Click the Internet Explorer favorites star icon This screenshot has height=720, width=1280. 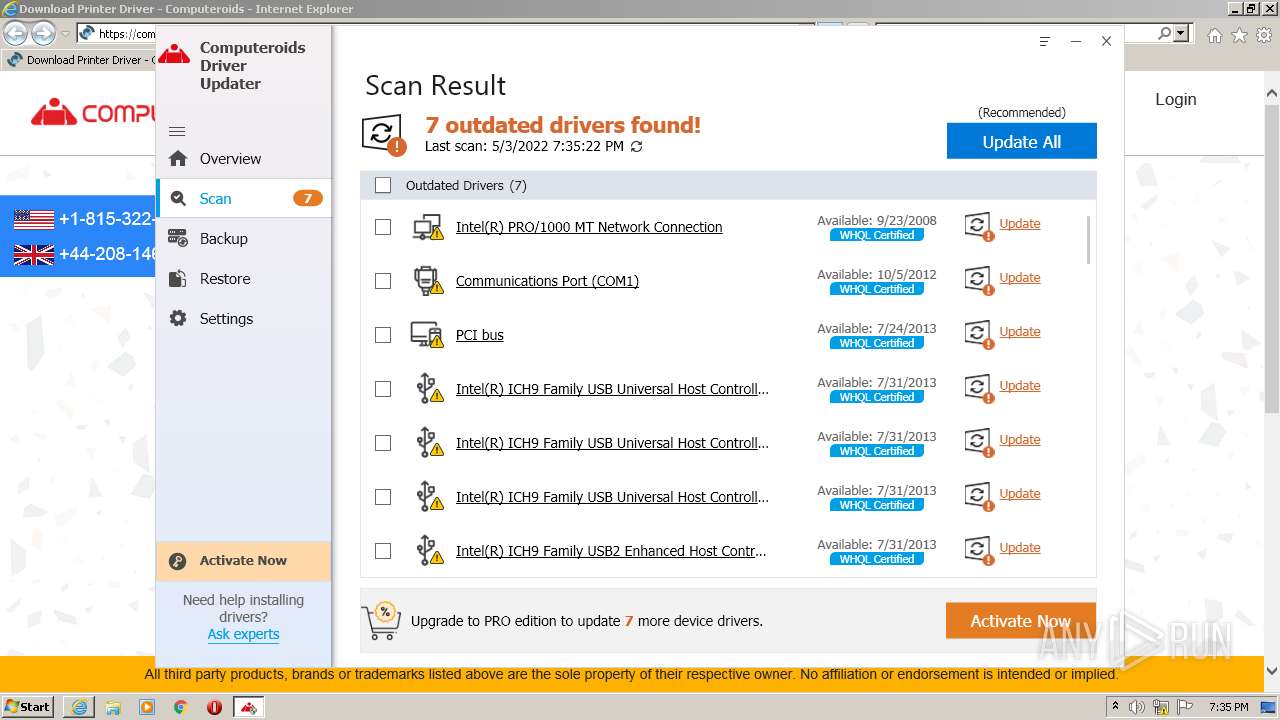(x=1239, y=34)
